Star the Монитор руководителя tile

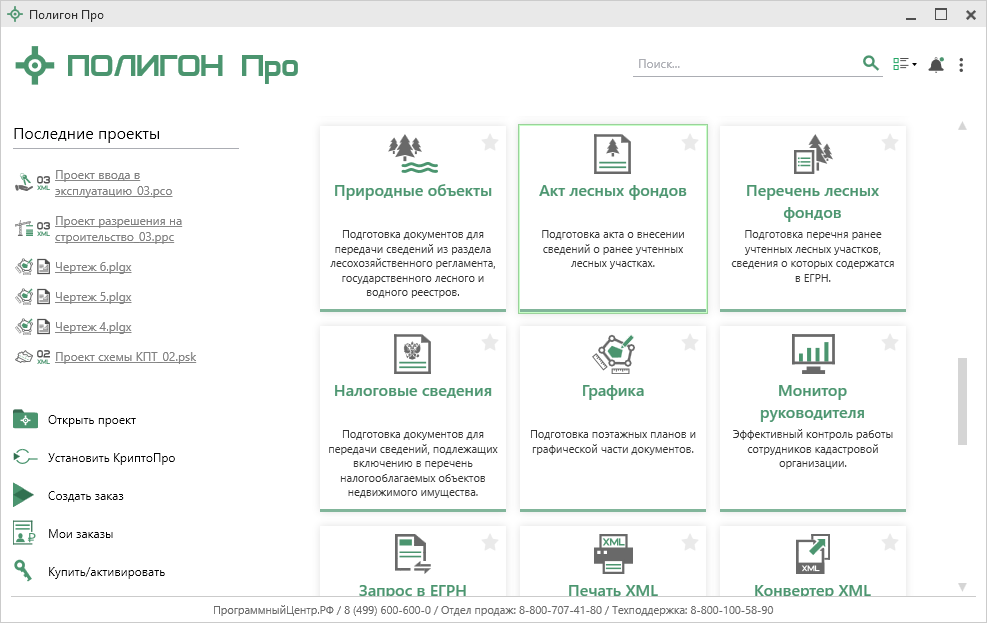890,343
